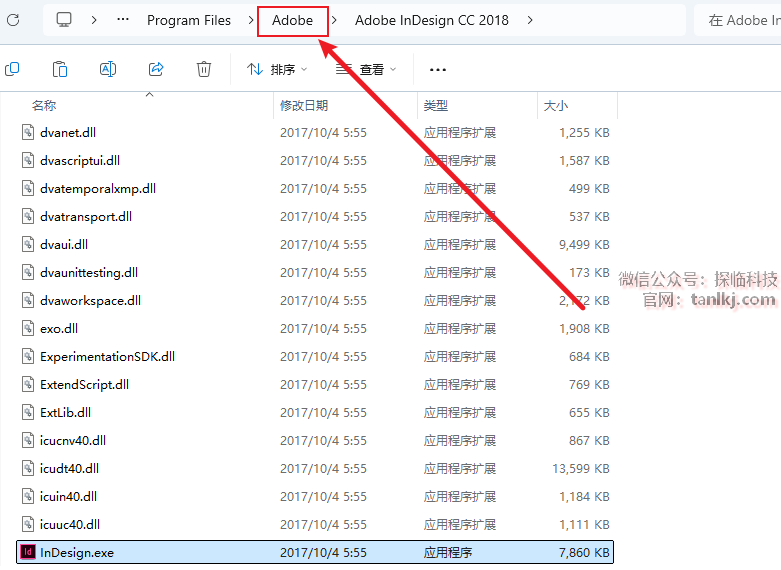Screen dimensions: 781x570
Task: Expand chevron after Adobe InDesign CC 2018
Action: [x=530, y=20]
